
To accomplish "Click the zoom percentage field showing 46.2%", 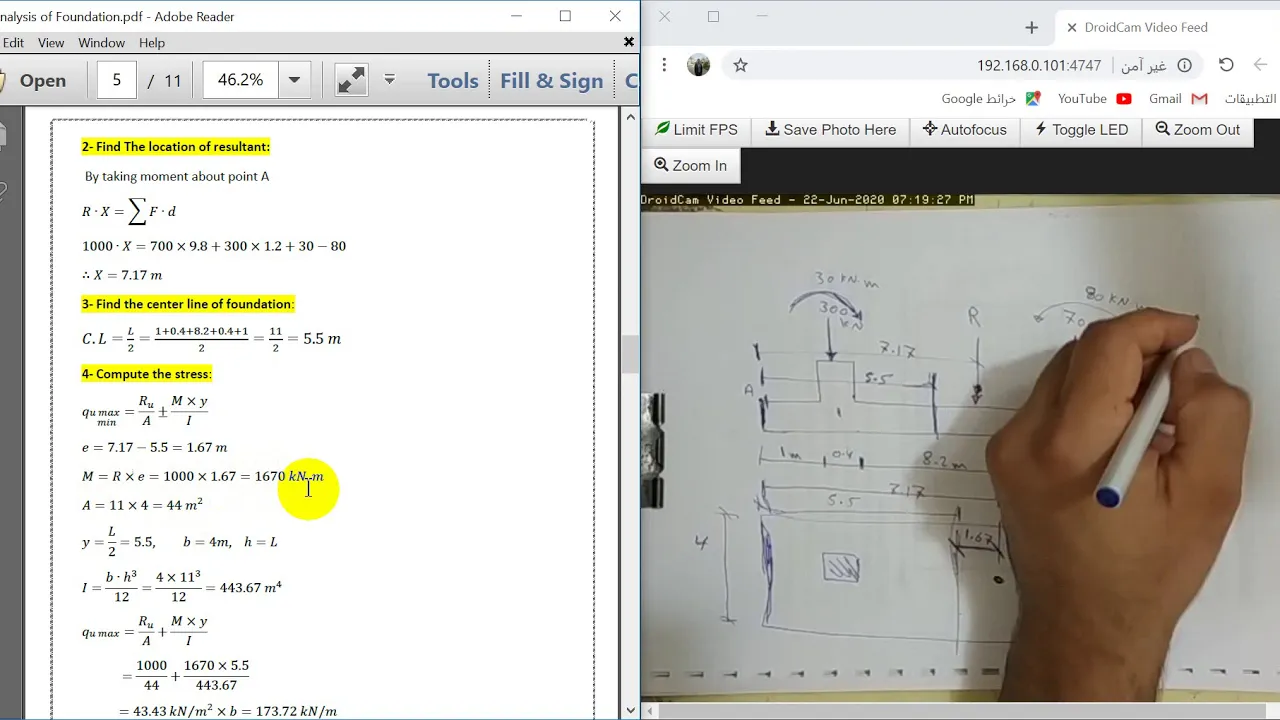I will pyautogui.click(x=240, y=80).
